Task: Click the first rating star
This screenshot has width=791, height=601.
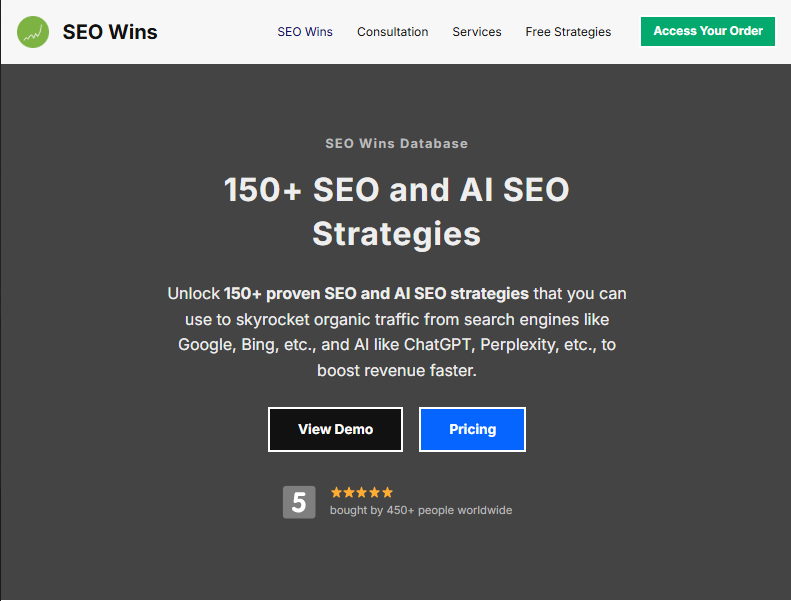Action: 336,492
